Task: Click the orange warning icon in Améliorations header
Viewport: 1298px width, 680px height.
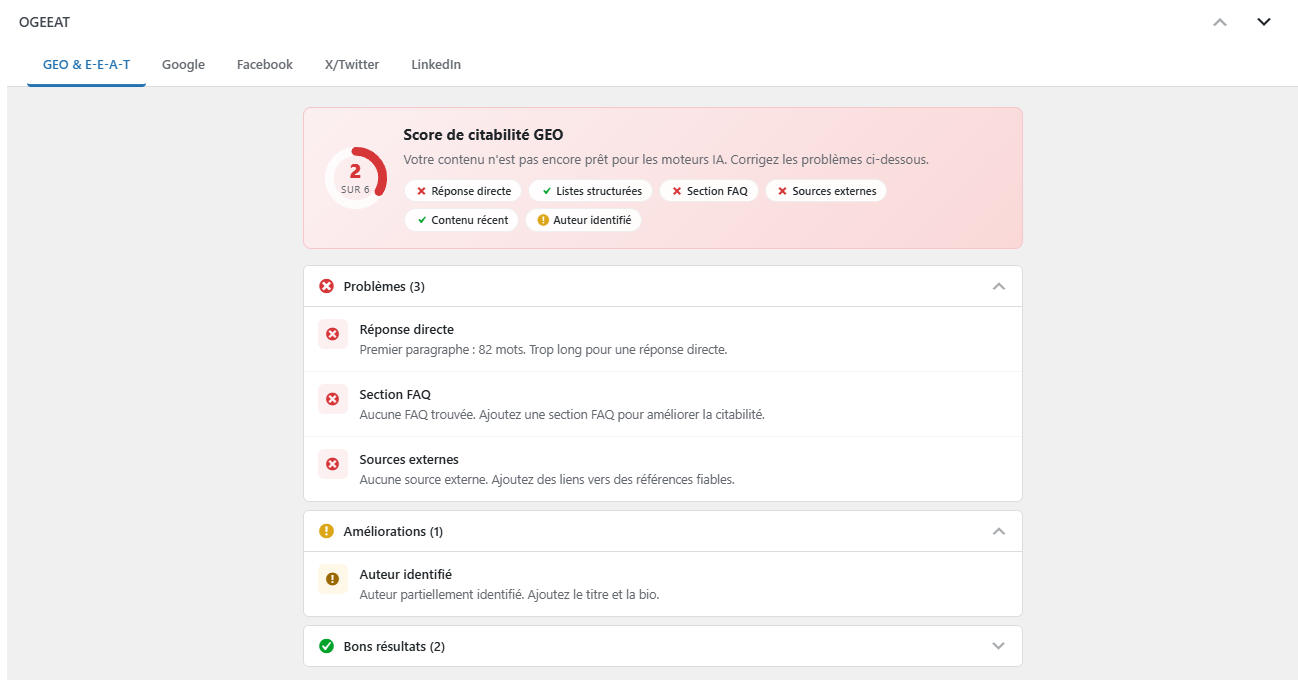Action: tap(326, 531)
